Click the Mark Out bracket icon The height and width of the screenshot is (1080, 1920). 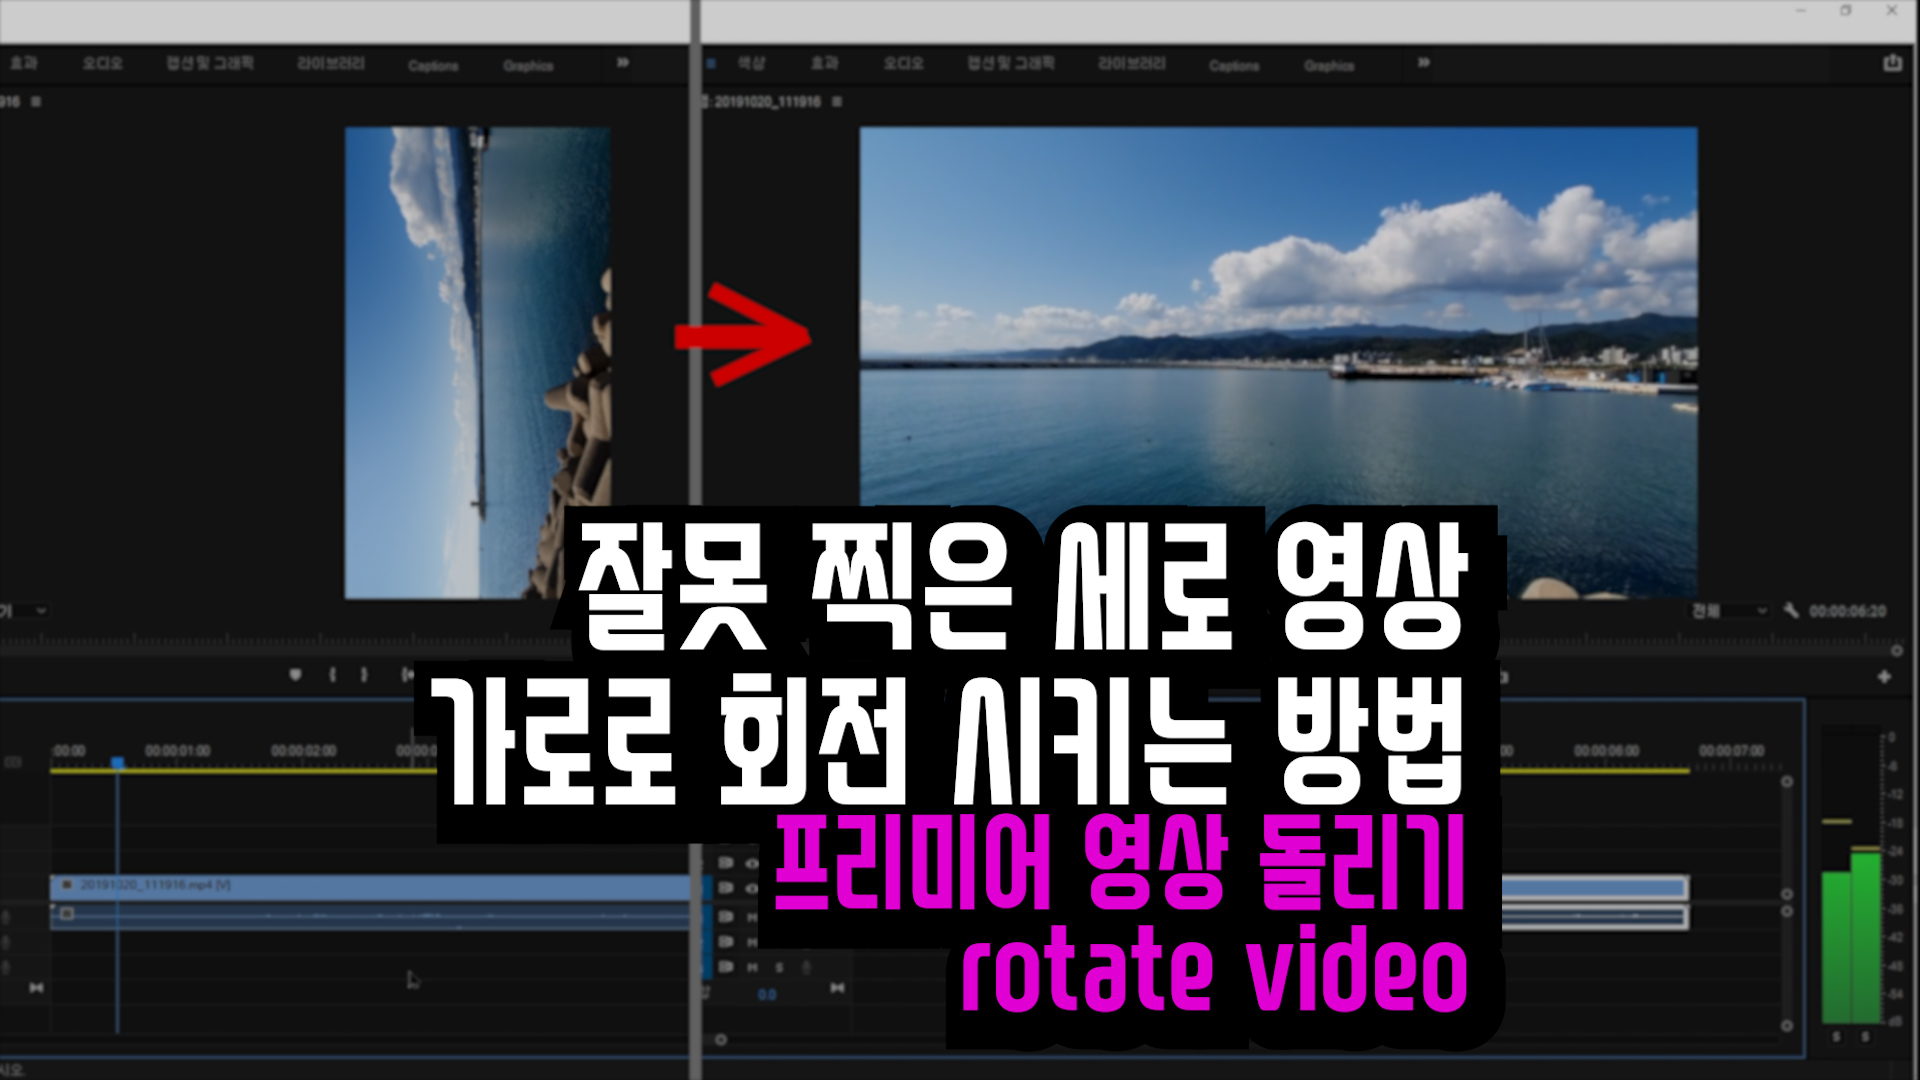pos(364,675)
